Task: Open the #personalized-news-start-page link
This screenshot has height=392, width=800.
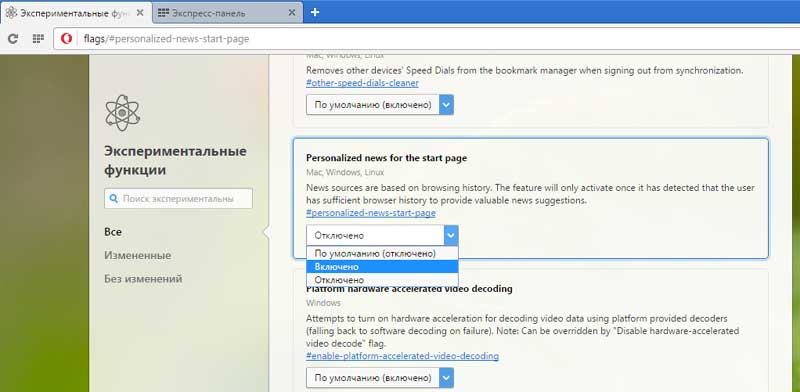Action: coord(371,213)
